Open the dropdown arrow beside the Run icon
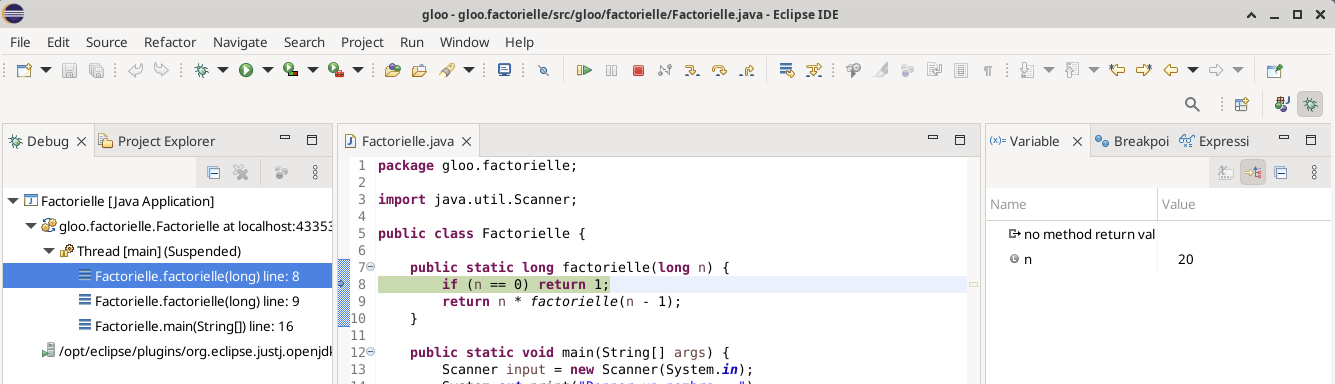 coord(268,71)
